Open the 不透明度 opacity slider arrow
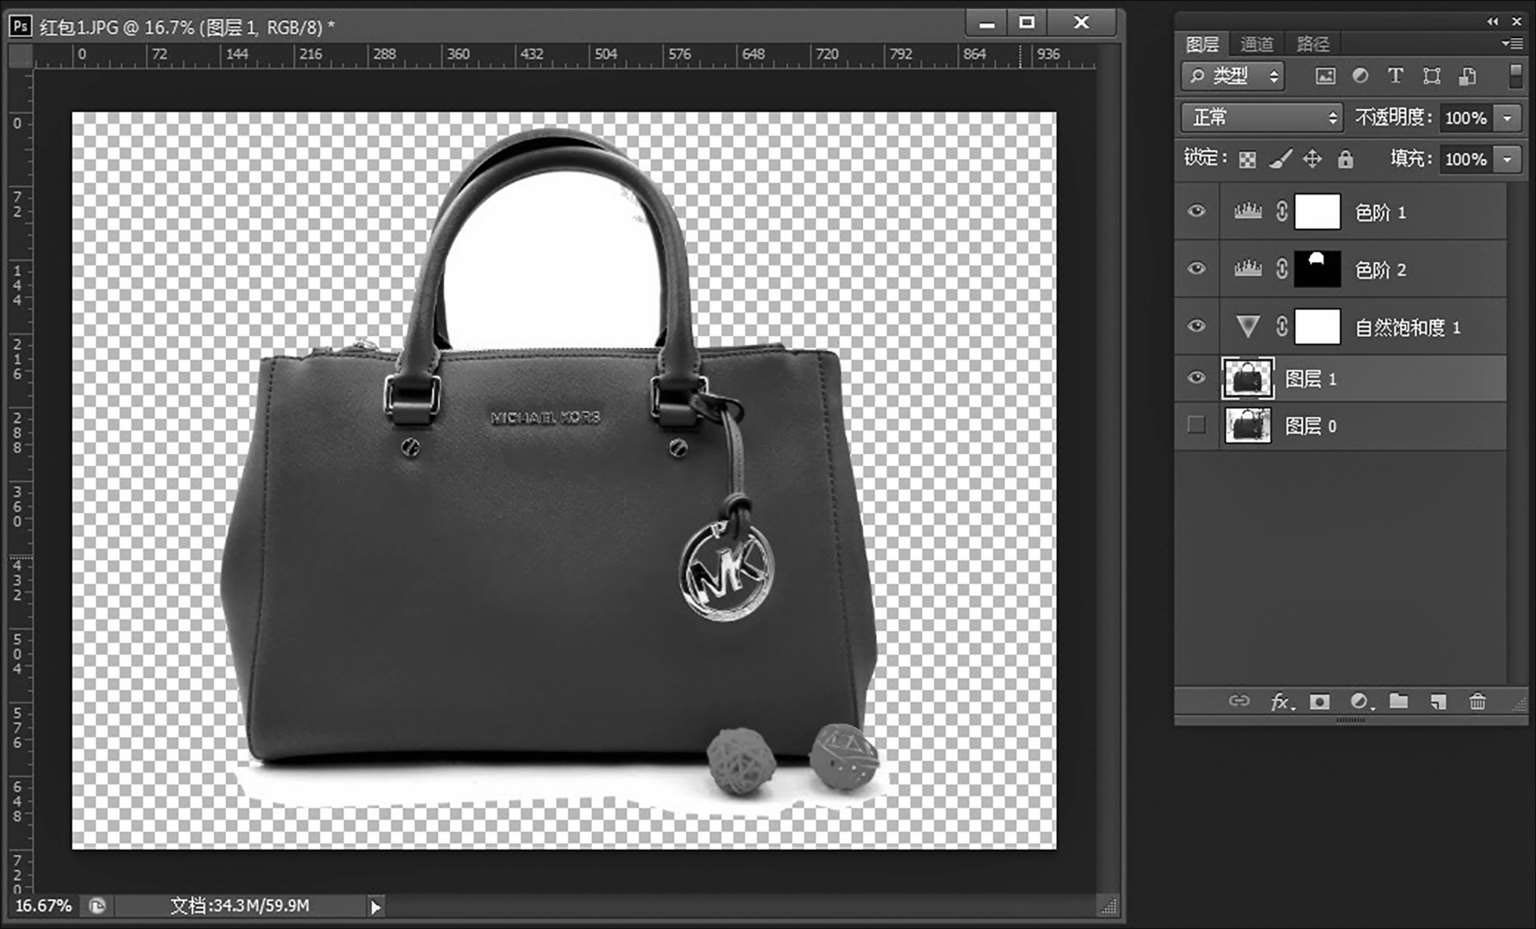Image resolution: width=1536 pixels, height=929 pixels. pos(1507,118)
